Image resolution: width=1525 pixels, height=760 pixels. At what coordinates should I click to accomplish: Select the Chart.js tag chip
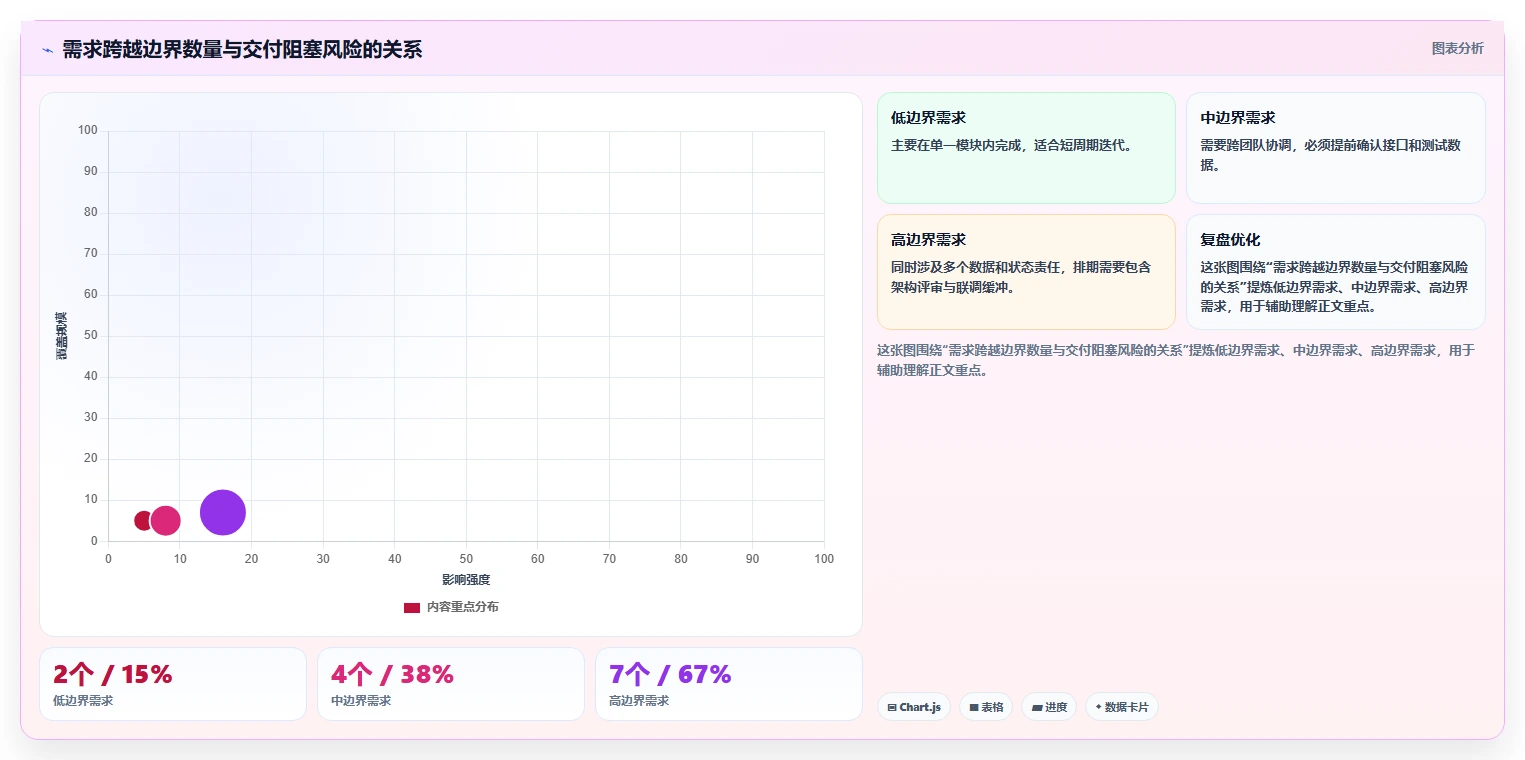pyautogui.click(x=914, y=707)
